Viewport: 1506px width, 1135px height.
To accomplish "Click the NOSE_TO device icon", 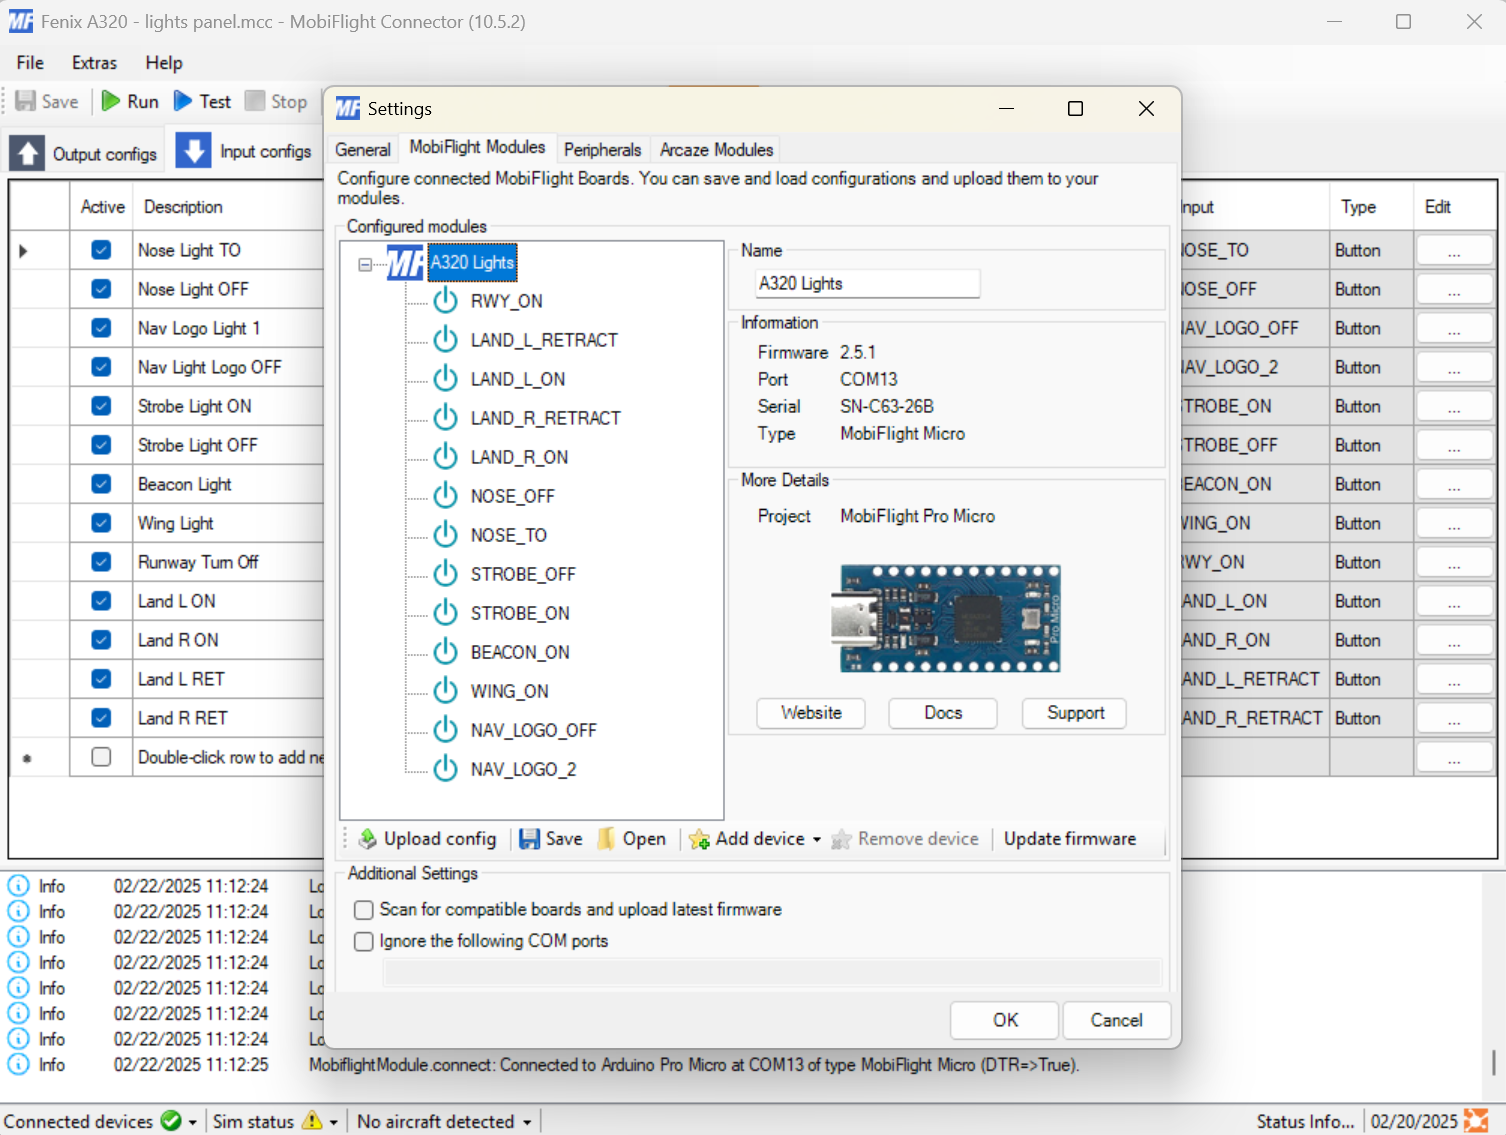I will [445, 535].
